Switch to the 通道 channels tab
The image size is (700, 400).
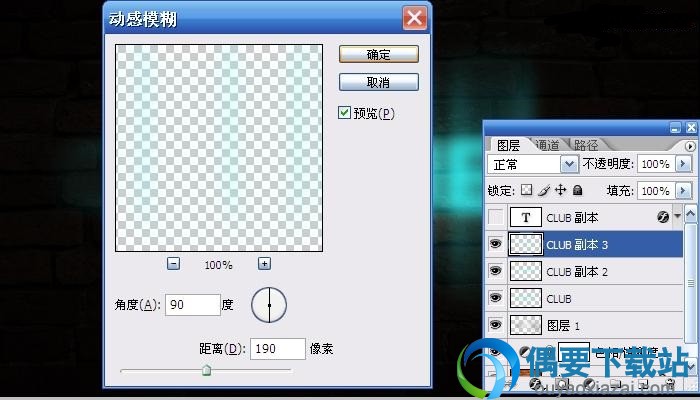[x=547, y=145]
